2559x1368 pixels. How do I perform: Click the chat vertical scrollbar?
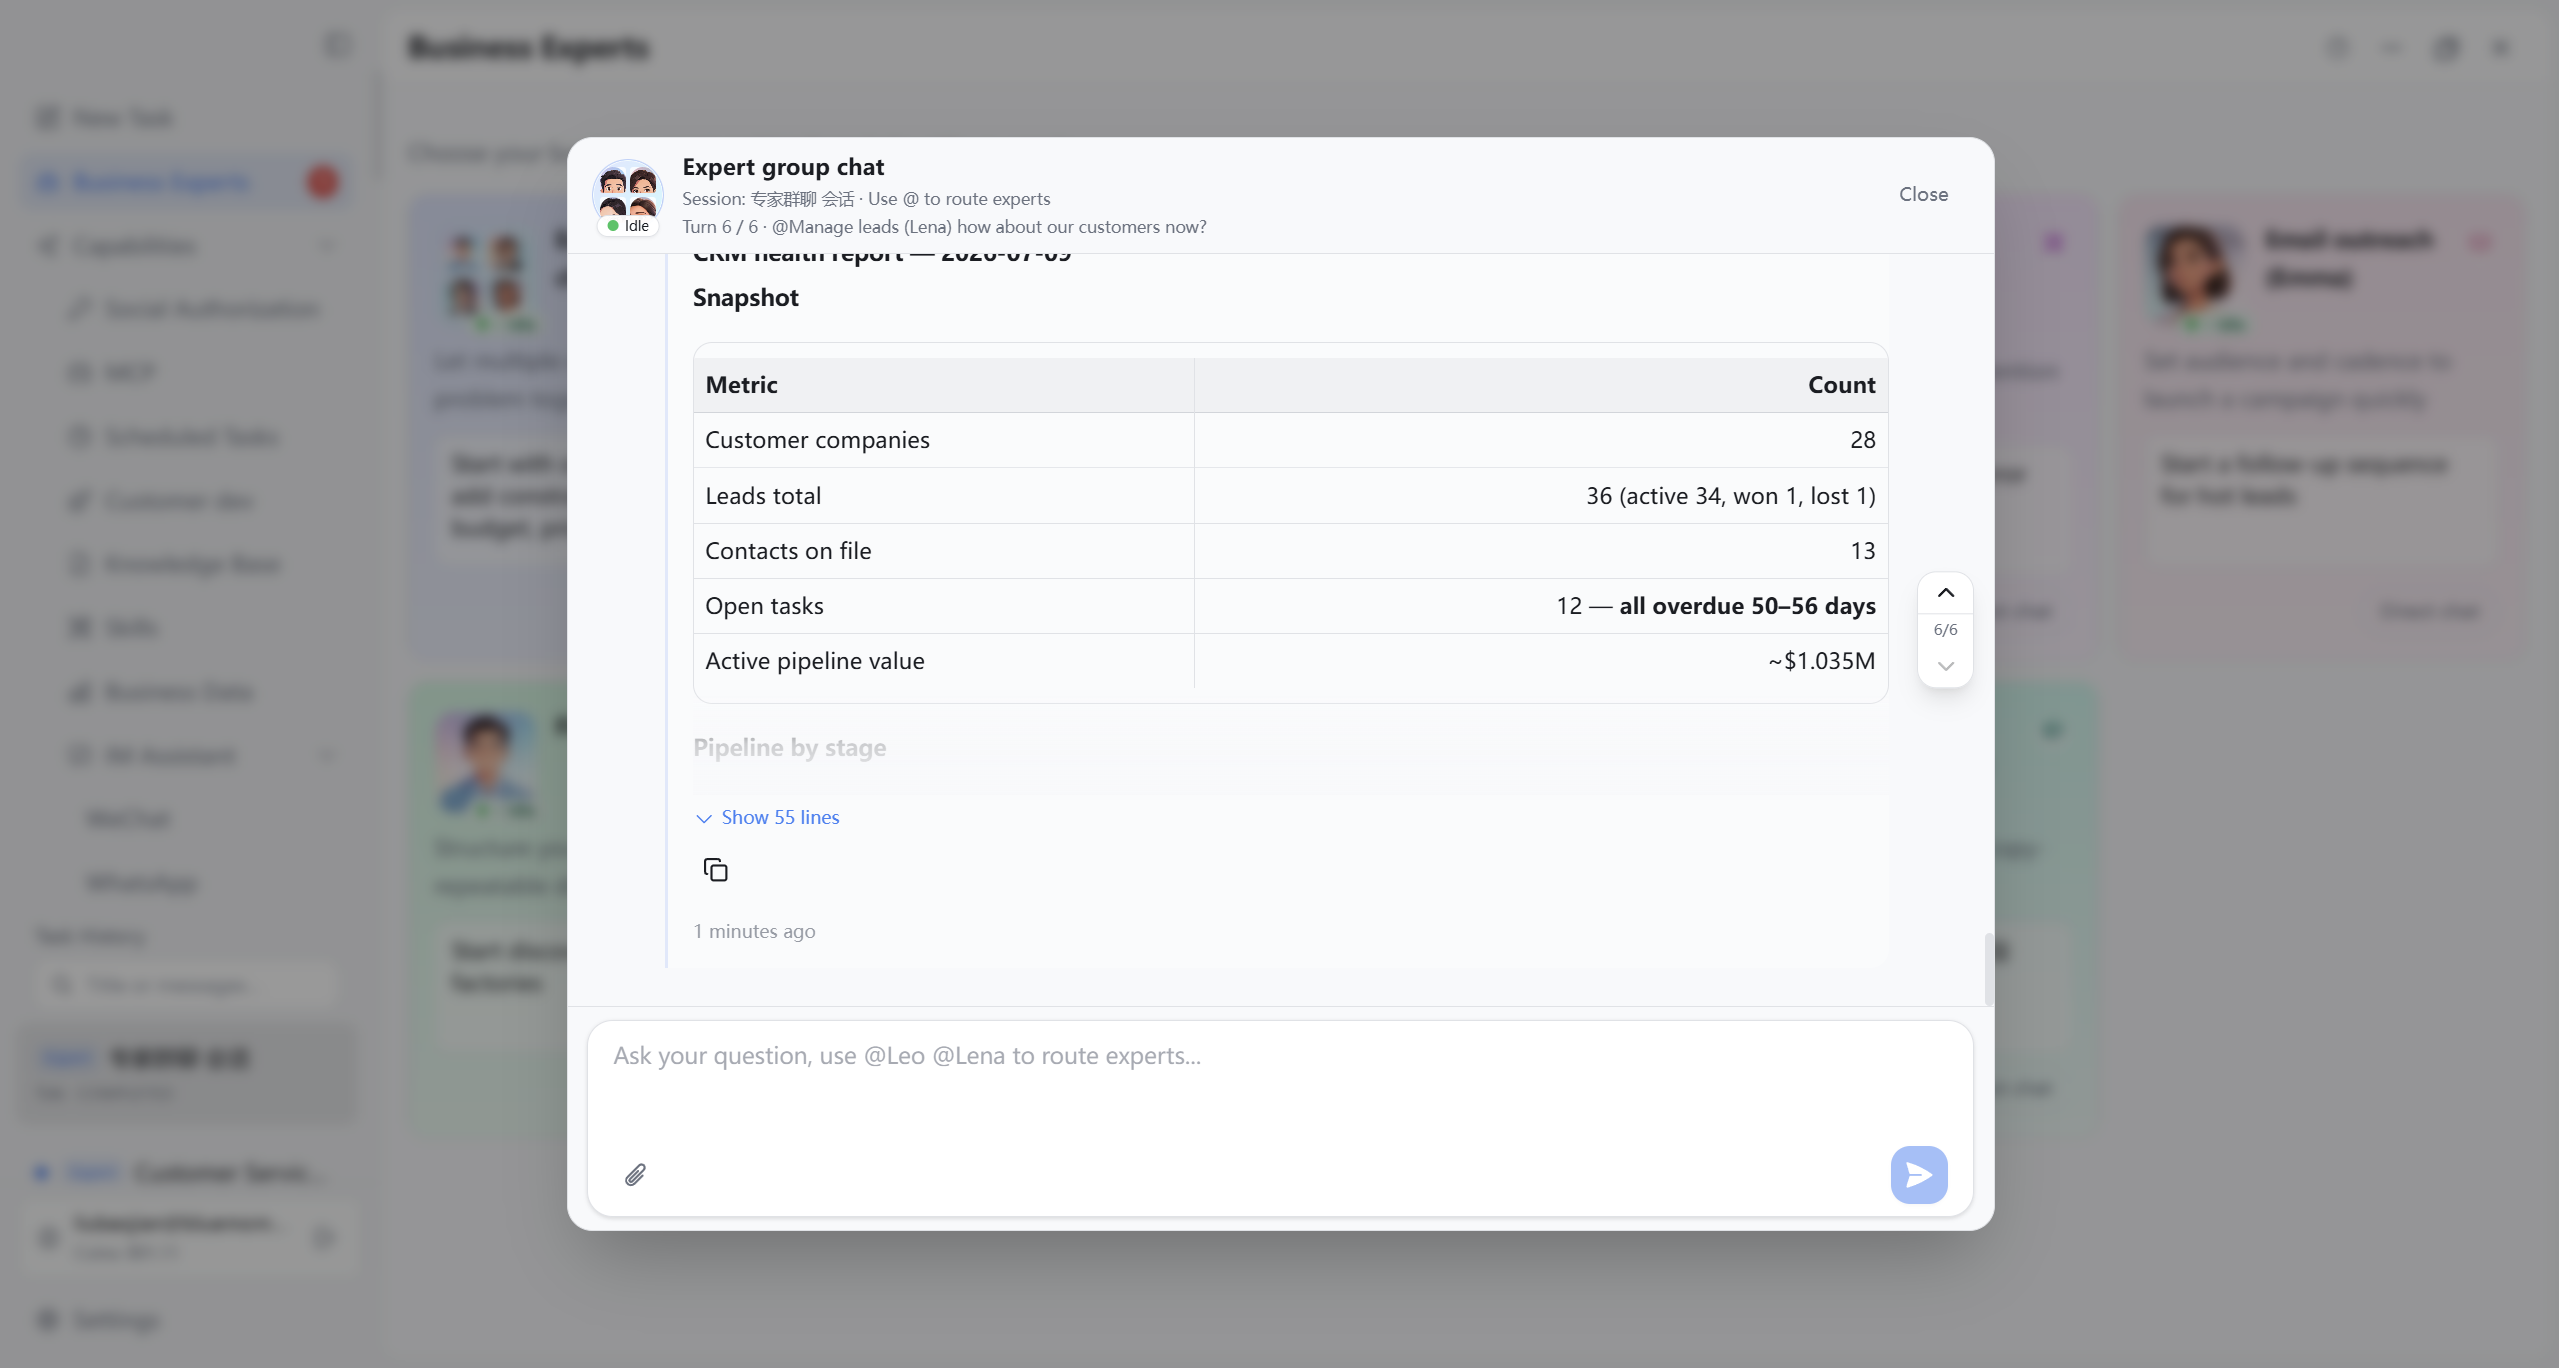(x=1988, y=968)
